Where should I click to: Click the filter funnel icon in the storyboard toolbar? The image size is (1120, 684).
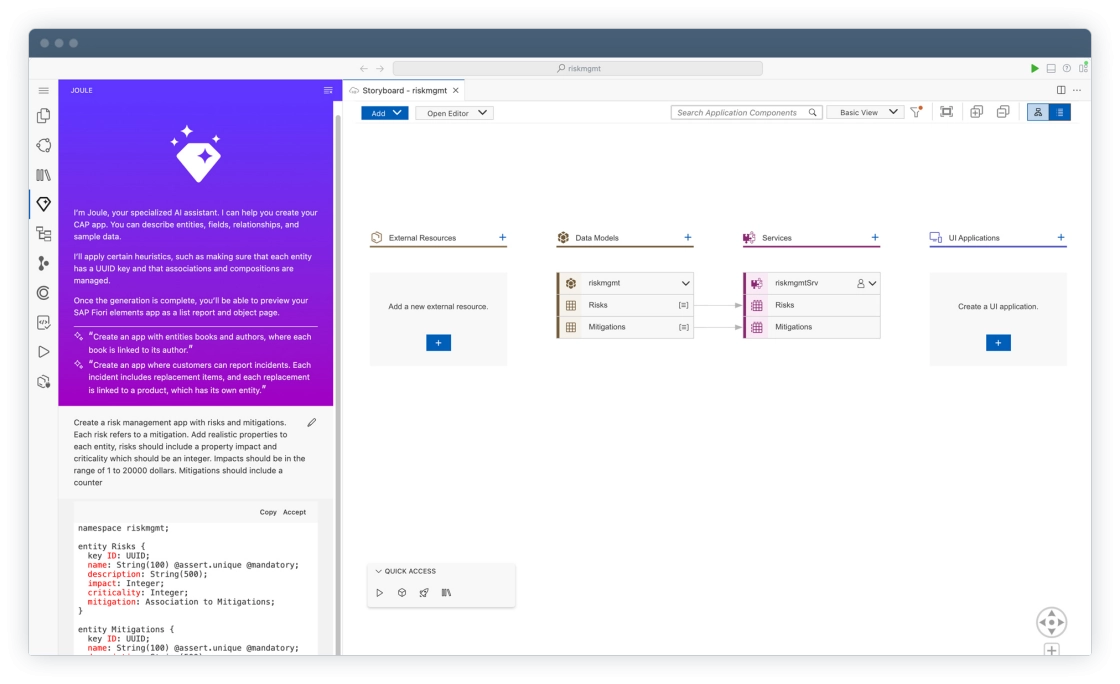tap(916, 112)
